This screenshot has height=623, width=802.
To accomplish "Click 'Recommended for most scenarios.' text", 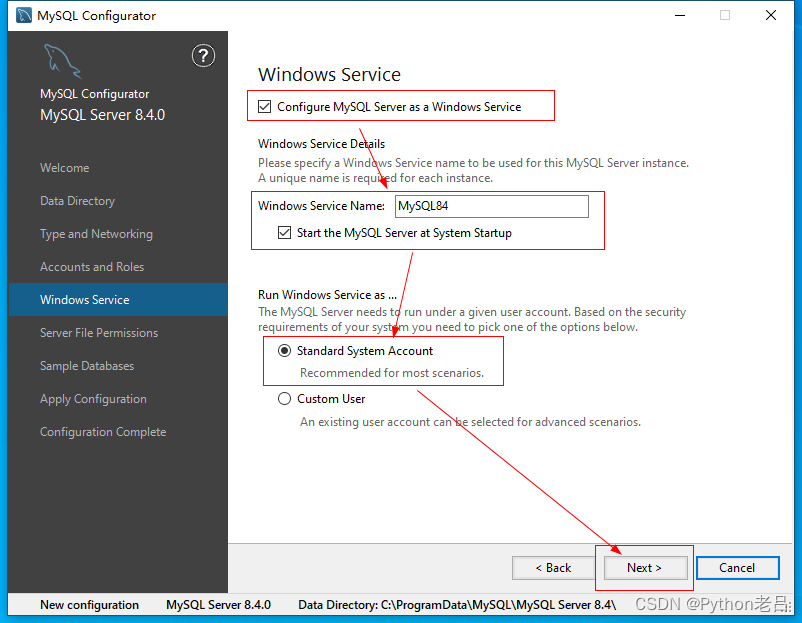I will pos(392,373).
